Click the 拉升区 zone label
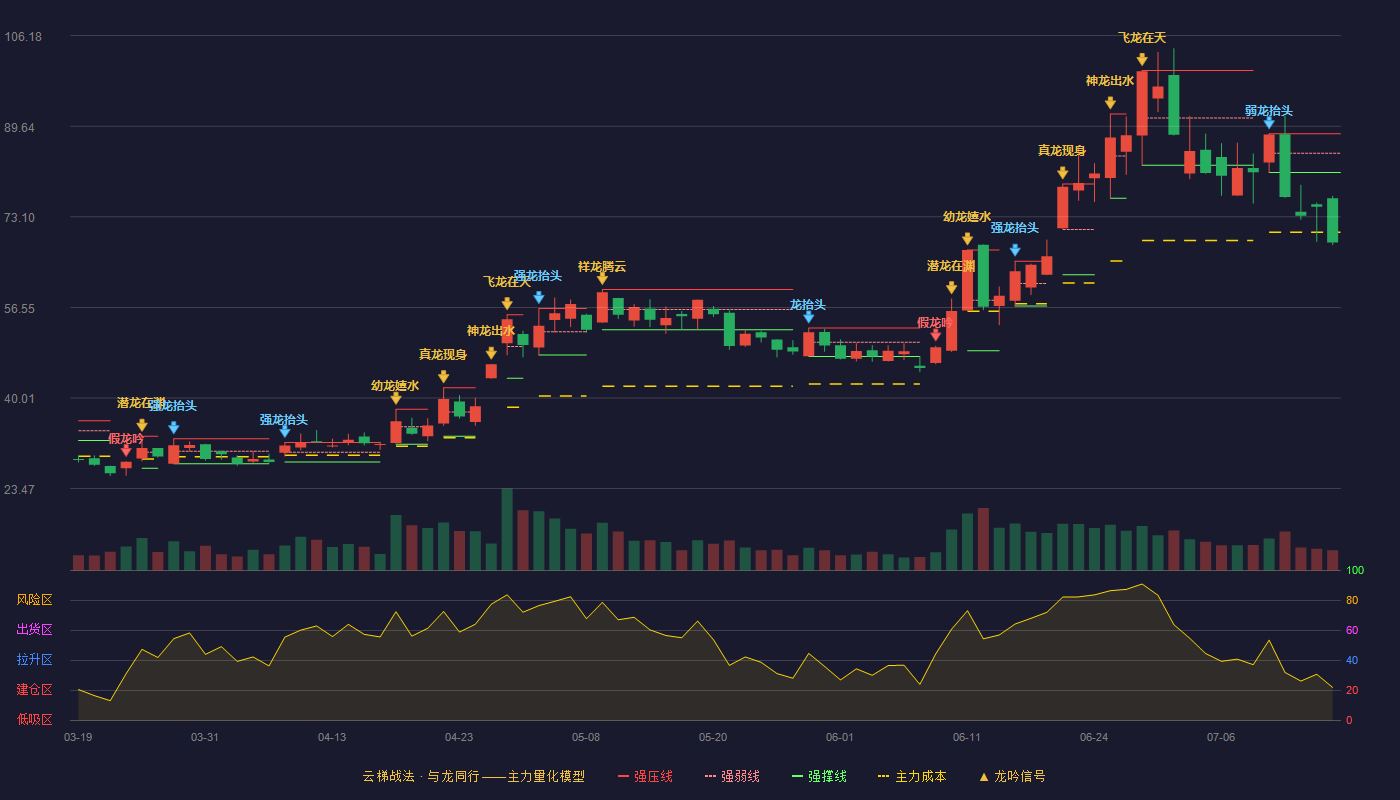Image resolution: width=1400 pixels, height=800 pixels. [x=34, y=660]
